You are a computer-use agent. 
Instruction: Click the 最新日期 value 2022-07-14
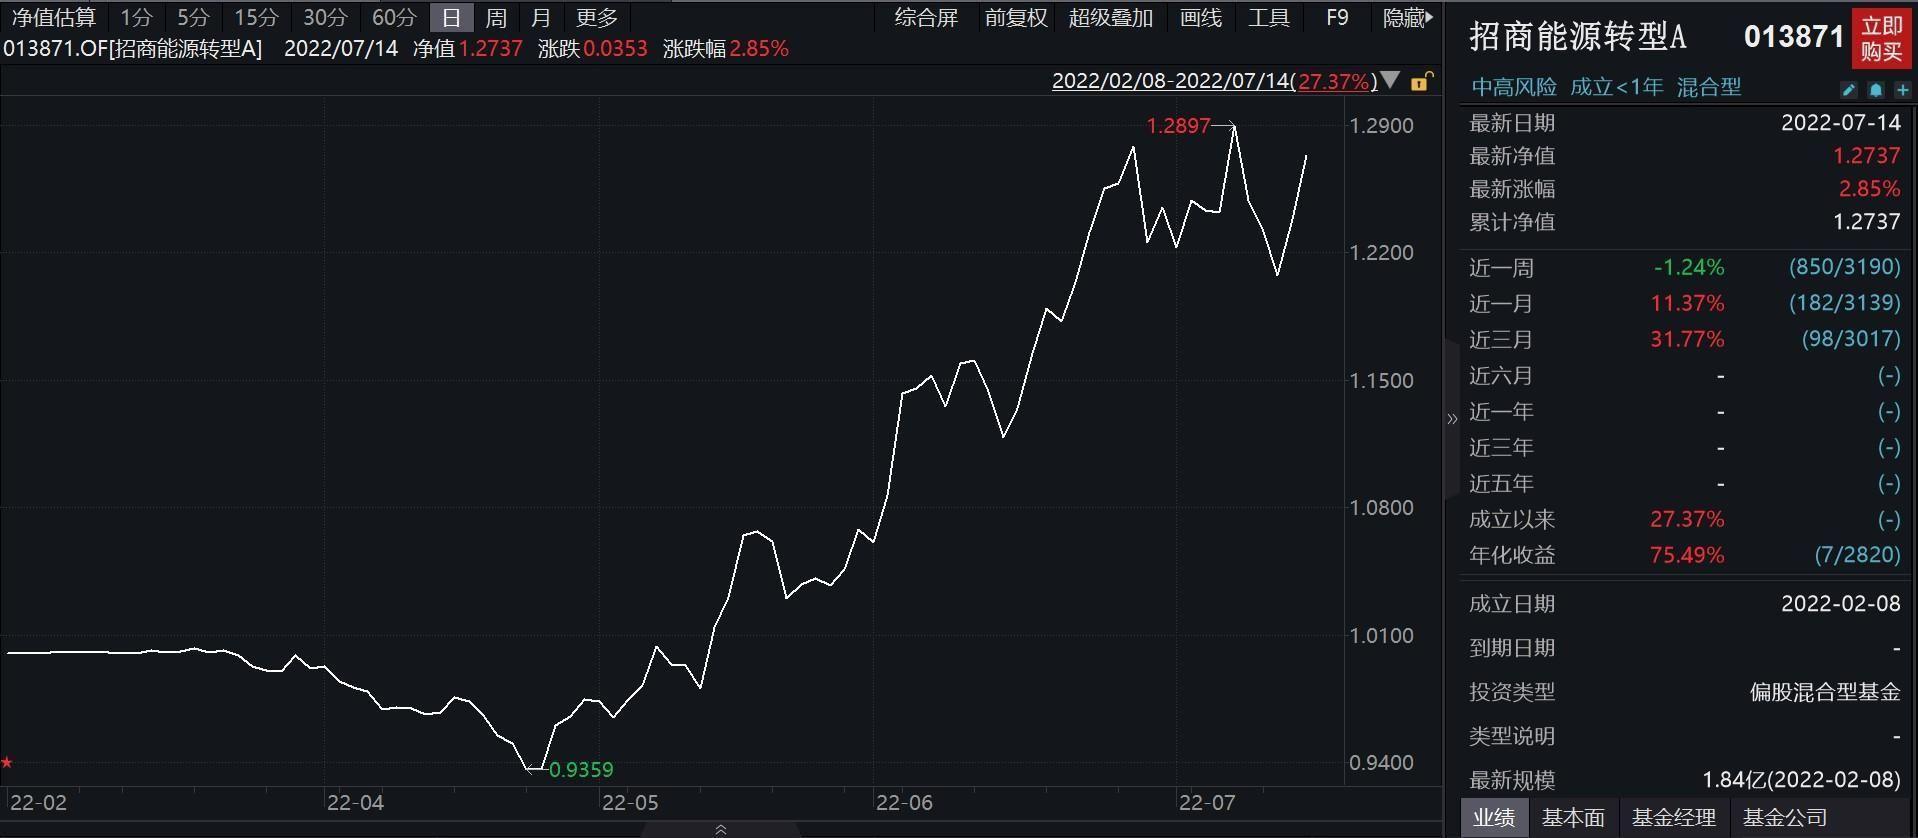pos(1840,123)
